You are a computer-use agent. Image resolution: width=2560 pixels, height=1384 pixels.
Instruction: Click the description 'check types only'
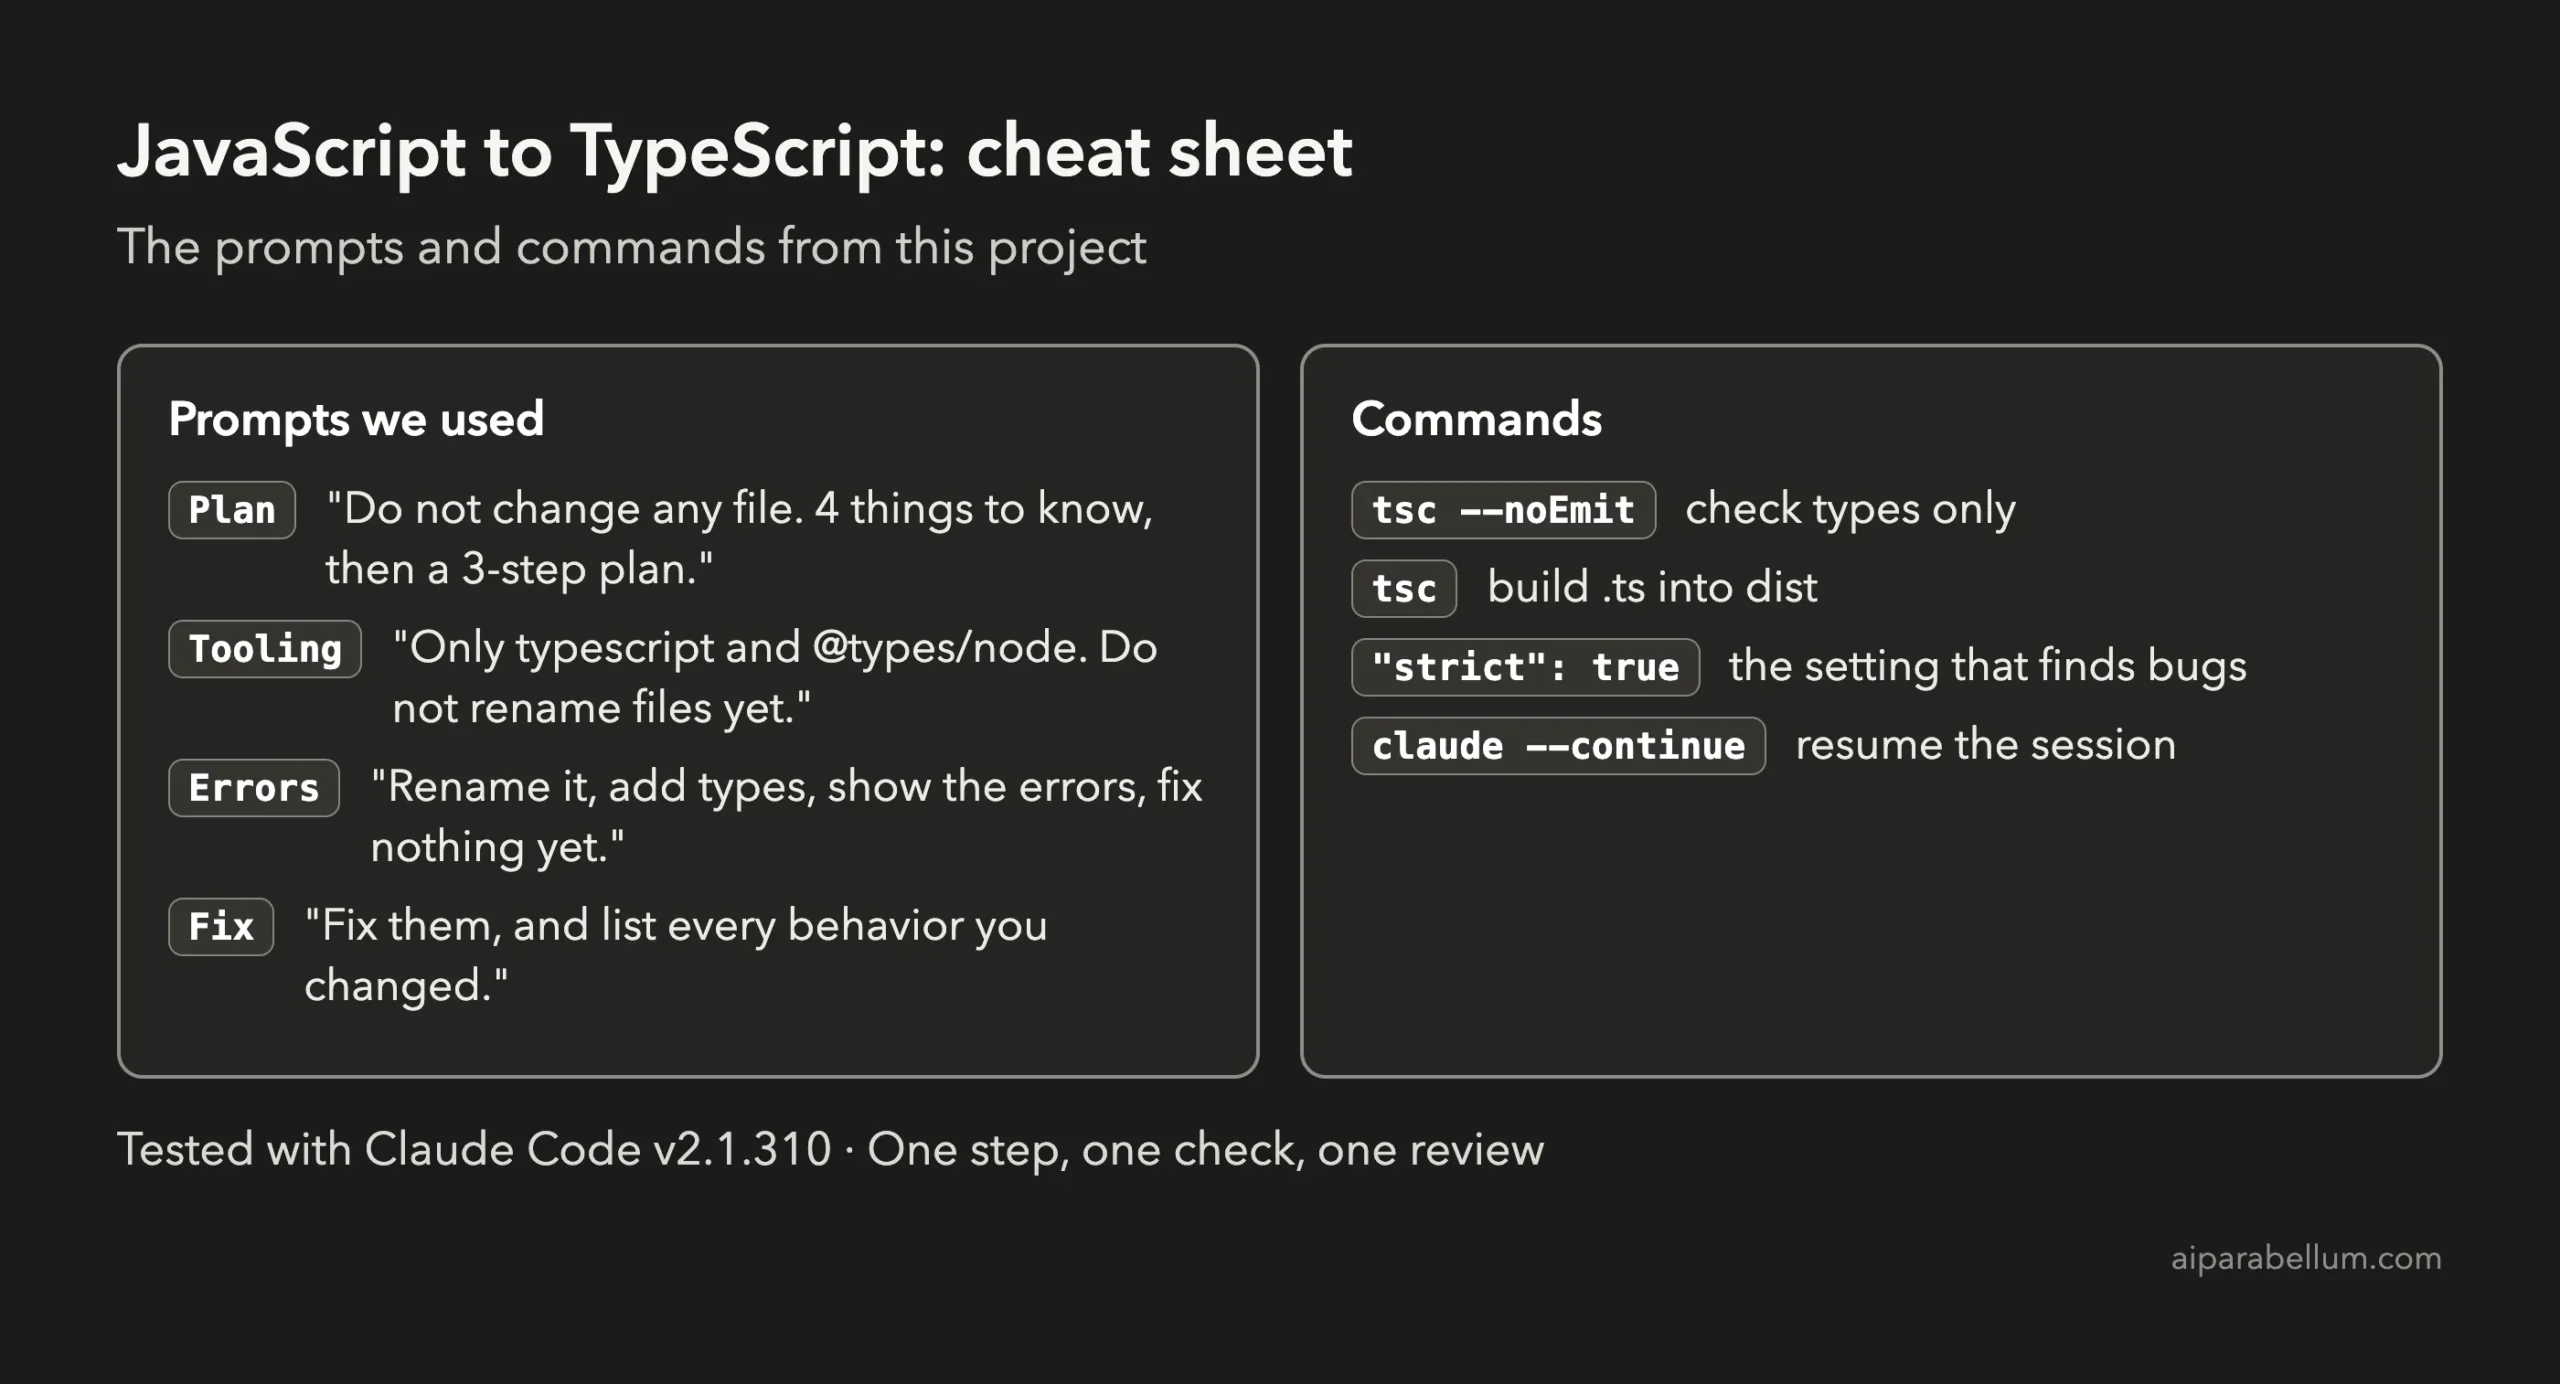pyautogui.click(x=1850, y=510)
